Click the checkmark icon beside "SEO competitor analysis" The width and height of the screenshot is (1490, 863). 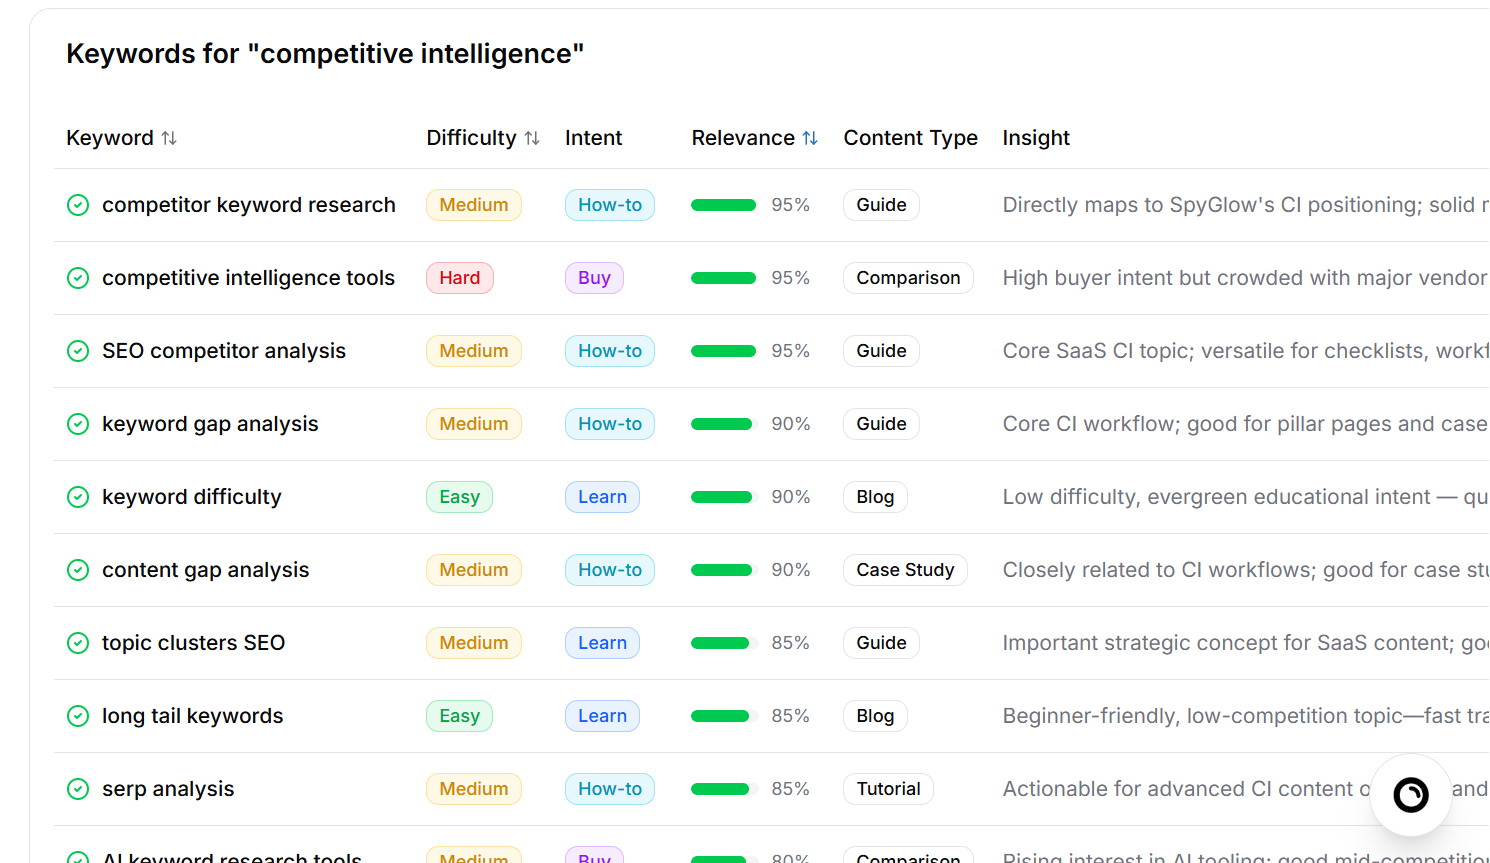click(x=78, y=351)
